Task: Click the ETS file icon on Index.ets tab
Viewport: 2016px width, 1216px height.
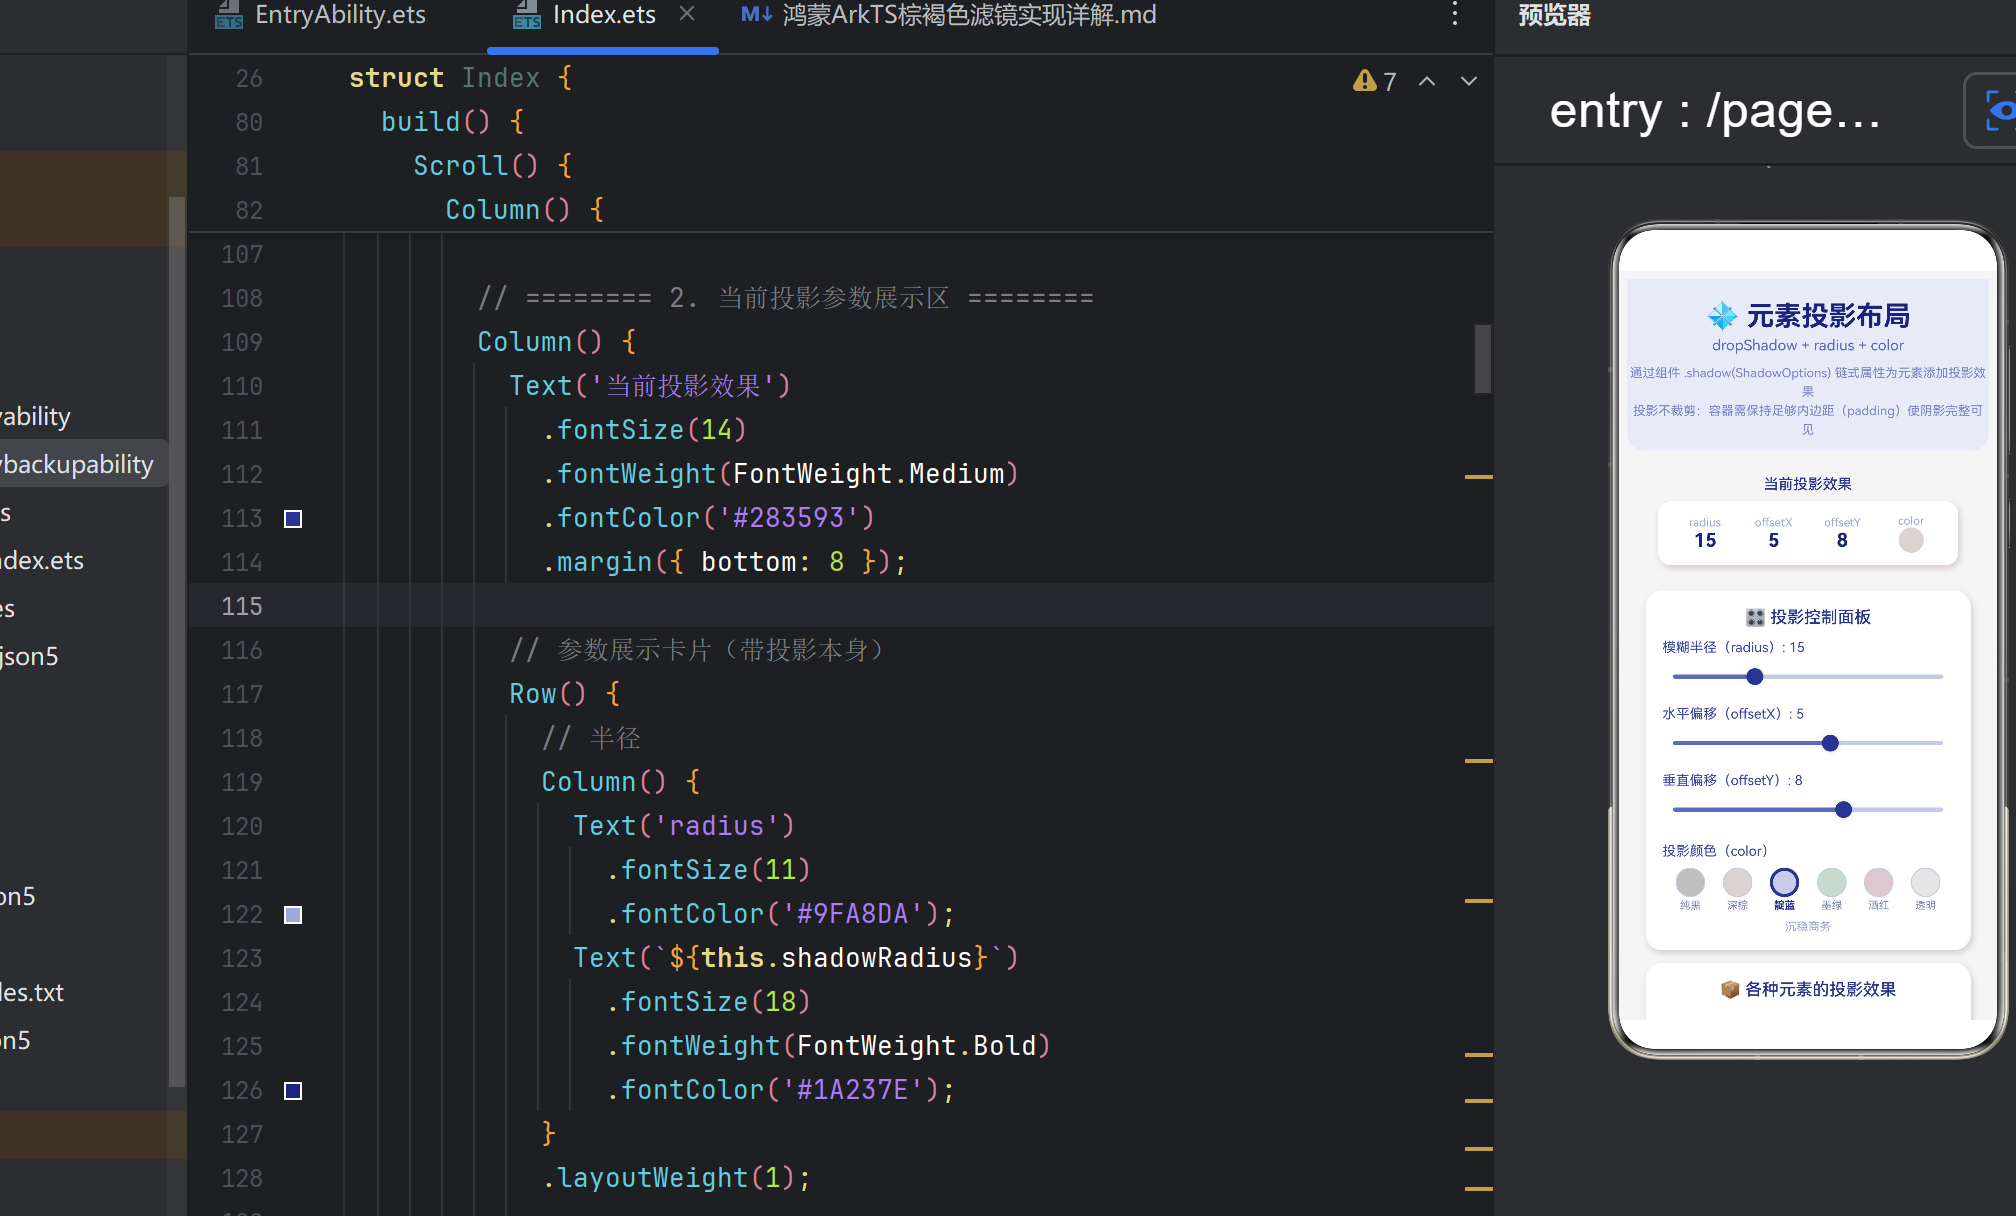Action: point(527,15)
